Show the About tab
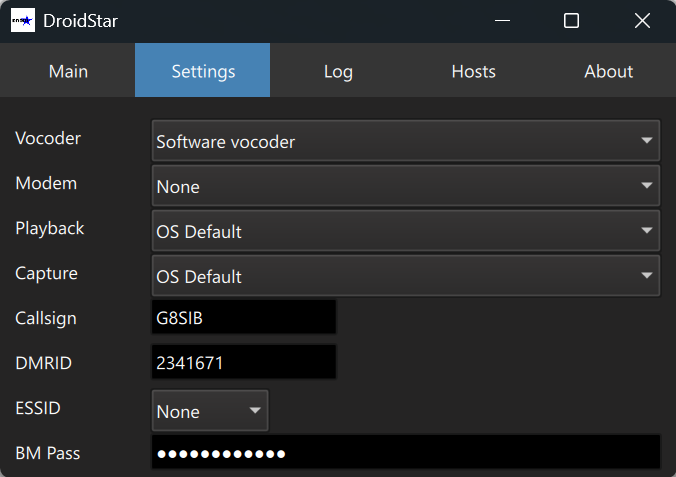This screenshot has height=477, width=676. click(x=608, y=71)
